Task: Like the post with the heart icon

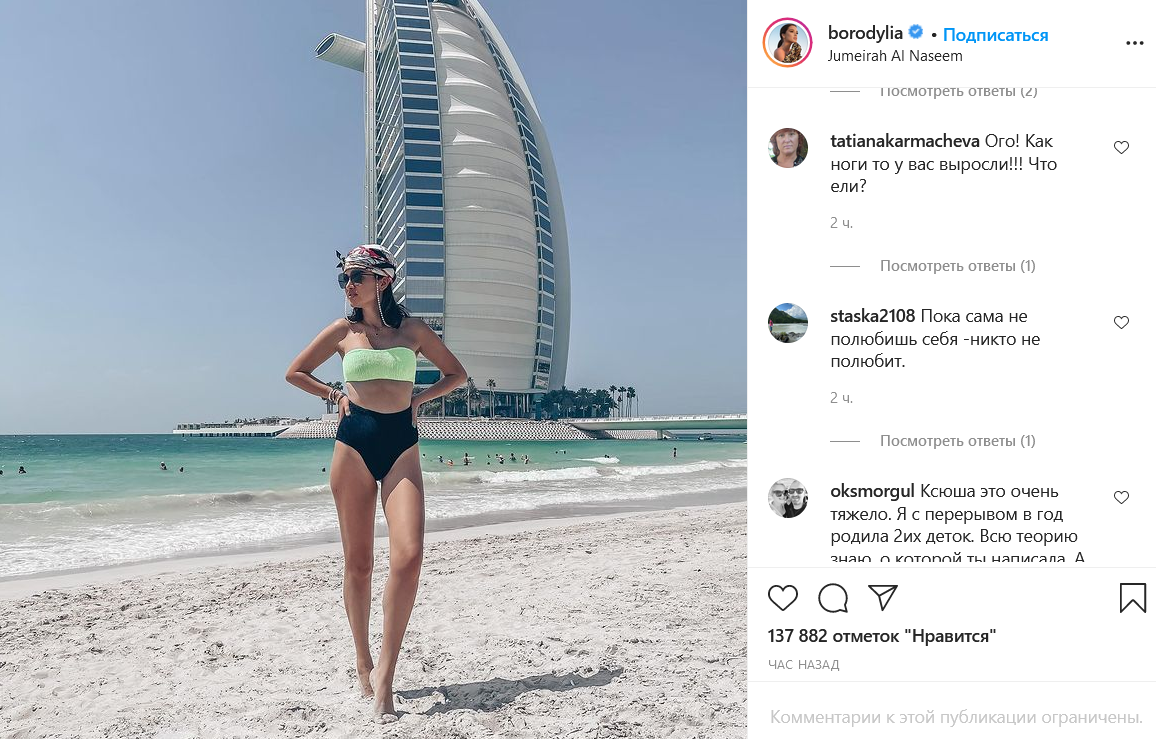Action: pos(782,598)
